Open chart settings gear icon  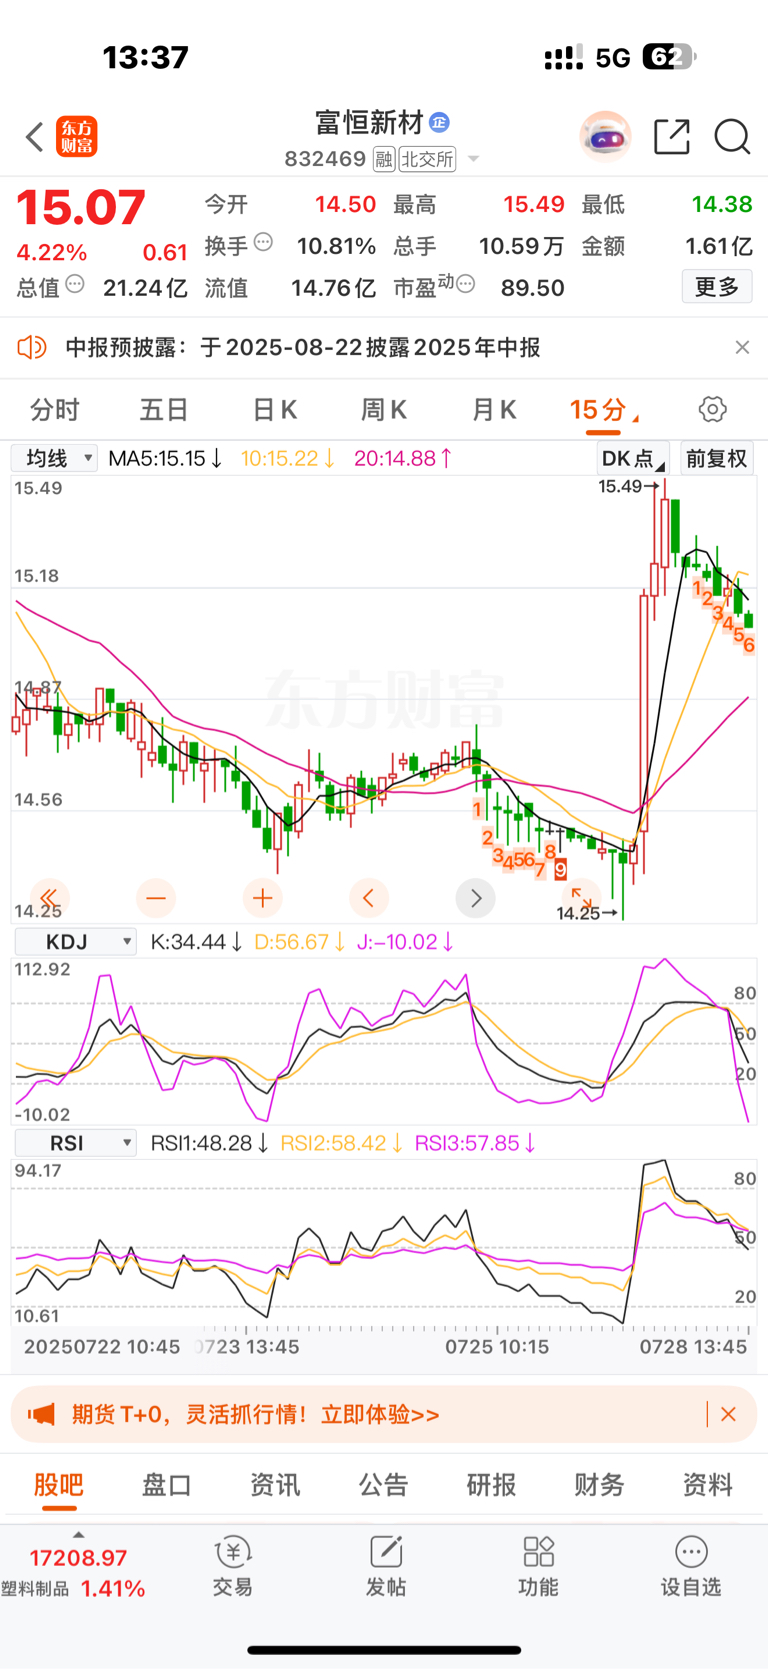click(712, 409)
